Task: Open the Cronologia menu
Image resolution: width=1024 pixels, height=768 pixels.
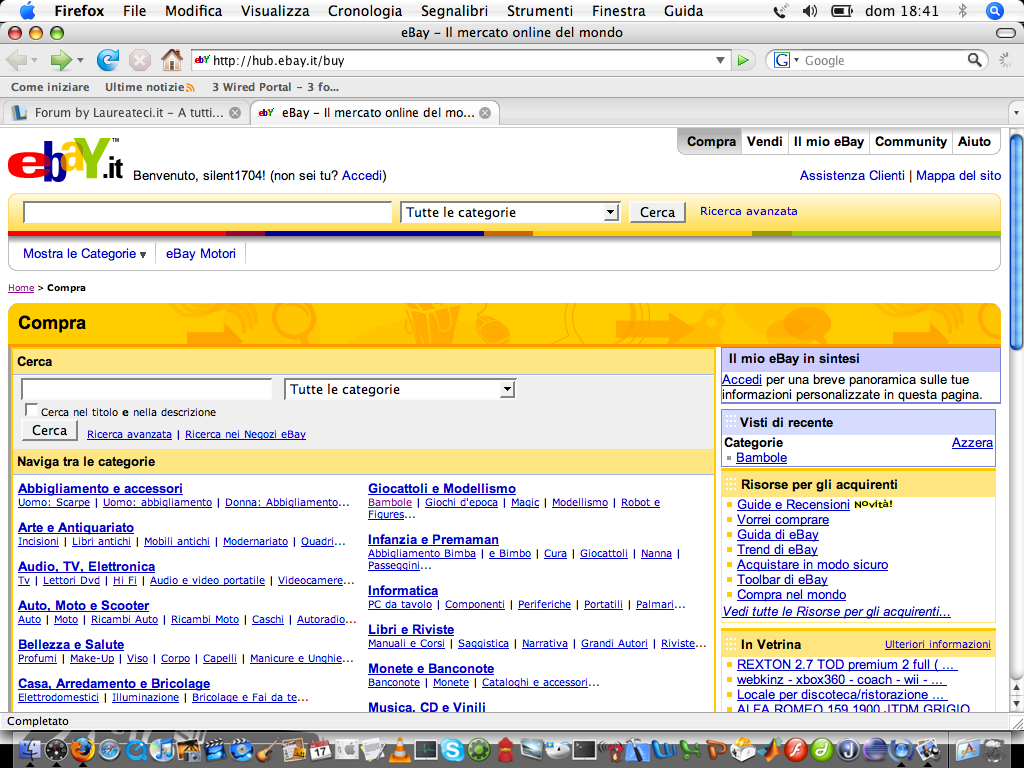Action: click(x=365, y=11)
